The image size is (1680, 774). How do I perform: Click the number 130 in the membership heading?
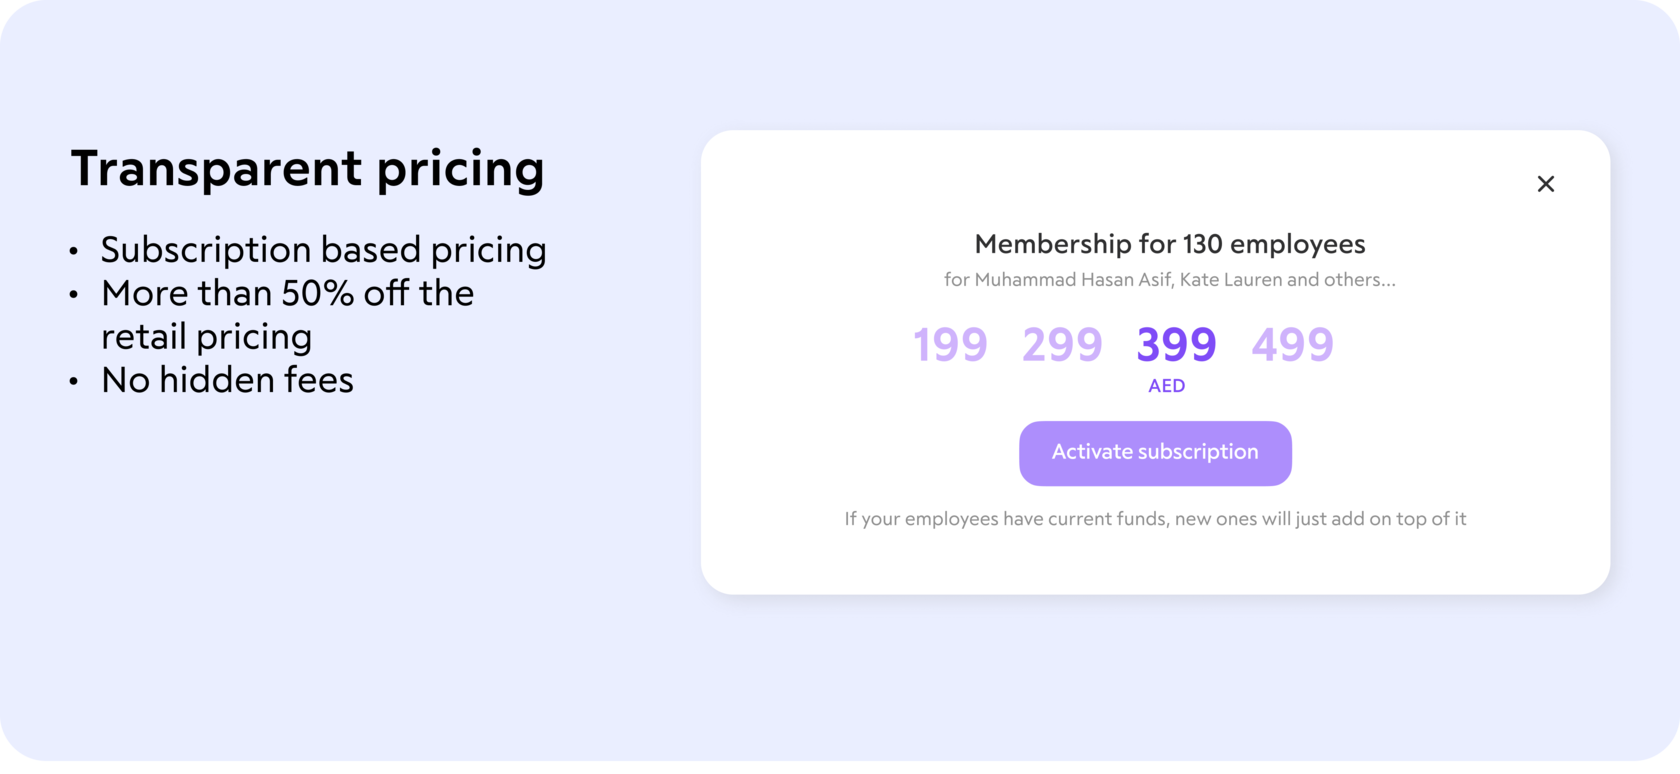click(1203, 244)
